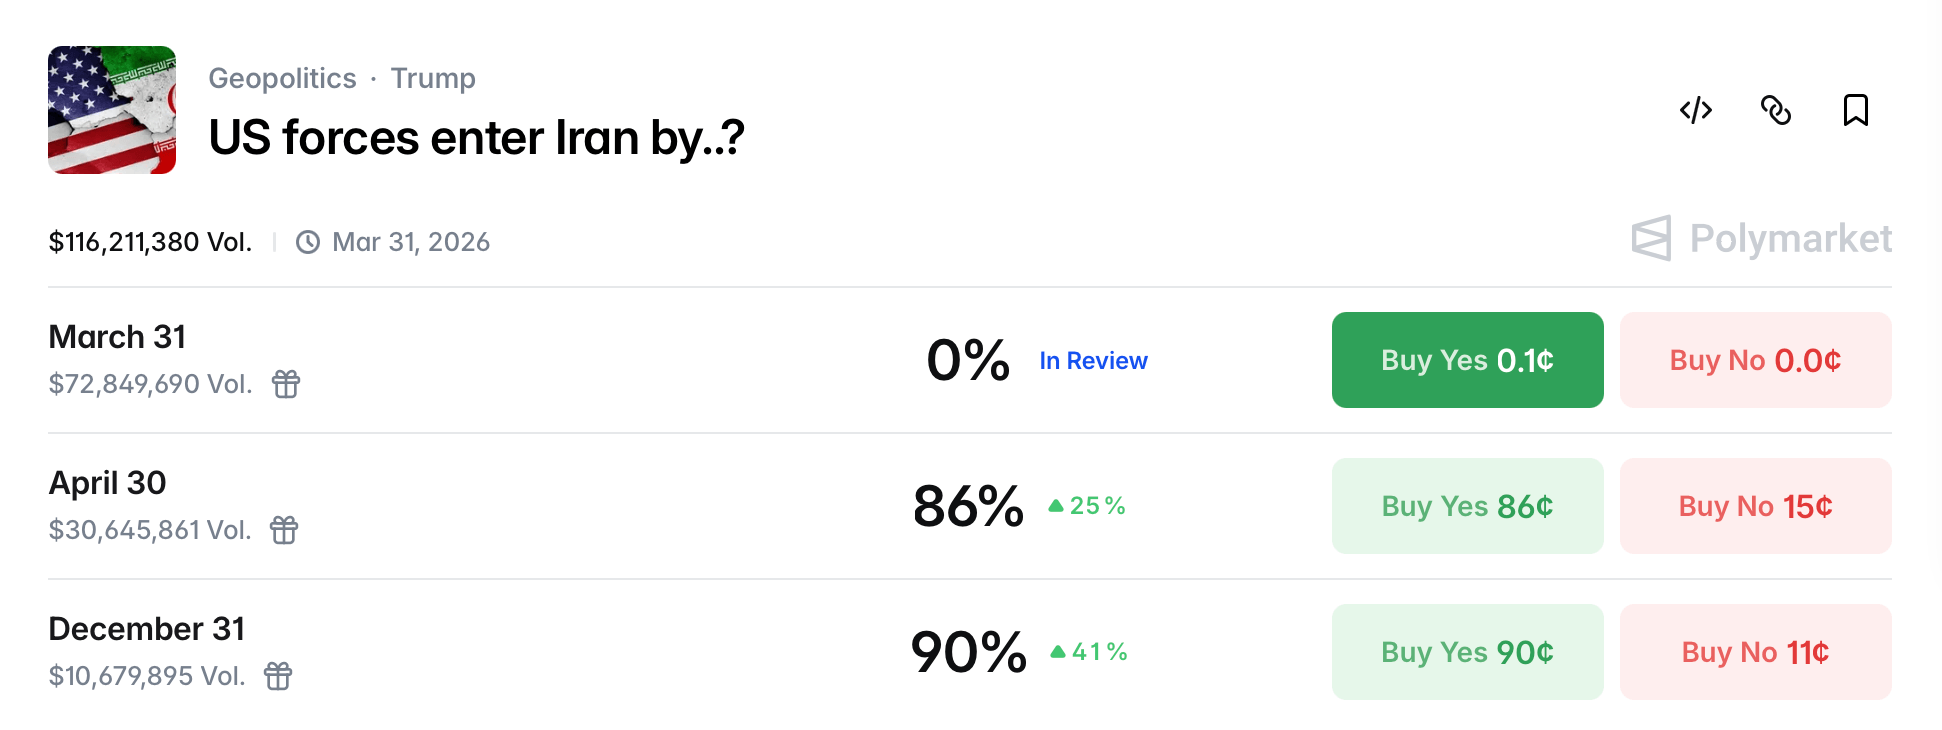Click the US-Iran flag market thumbnail
Screen dimensions: 1942x730
112,110
